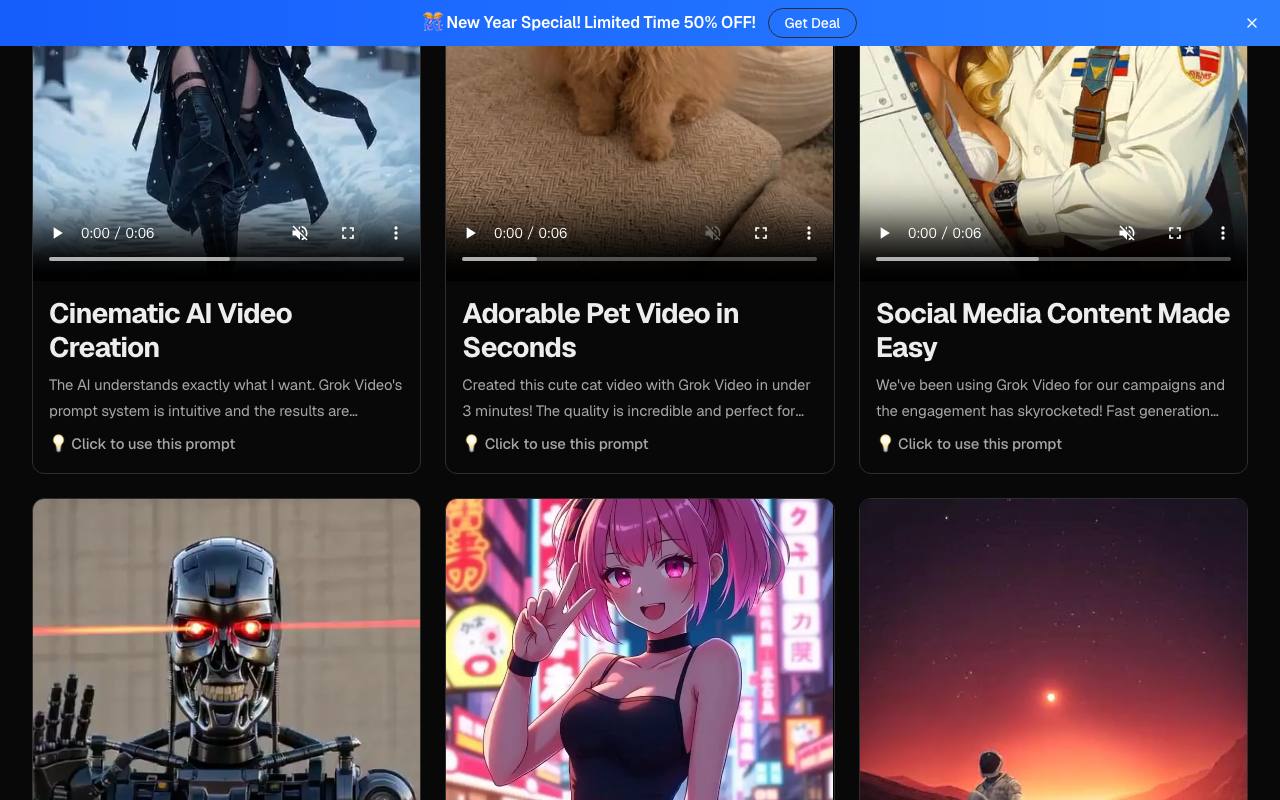1280x800 pixels.
Task: Click the lightbulb icon under Adorable Pet Video
Action: click(471, 444)
